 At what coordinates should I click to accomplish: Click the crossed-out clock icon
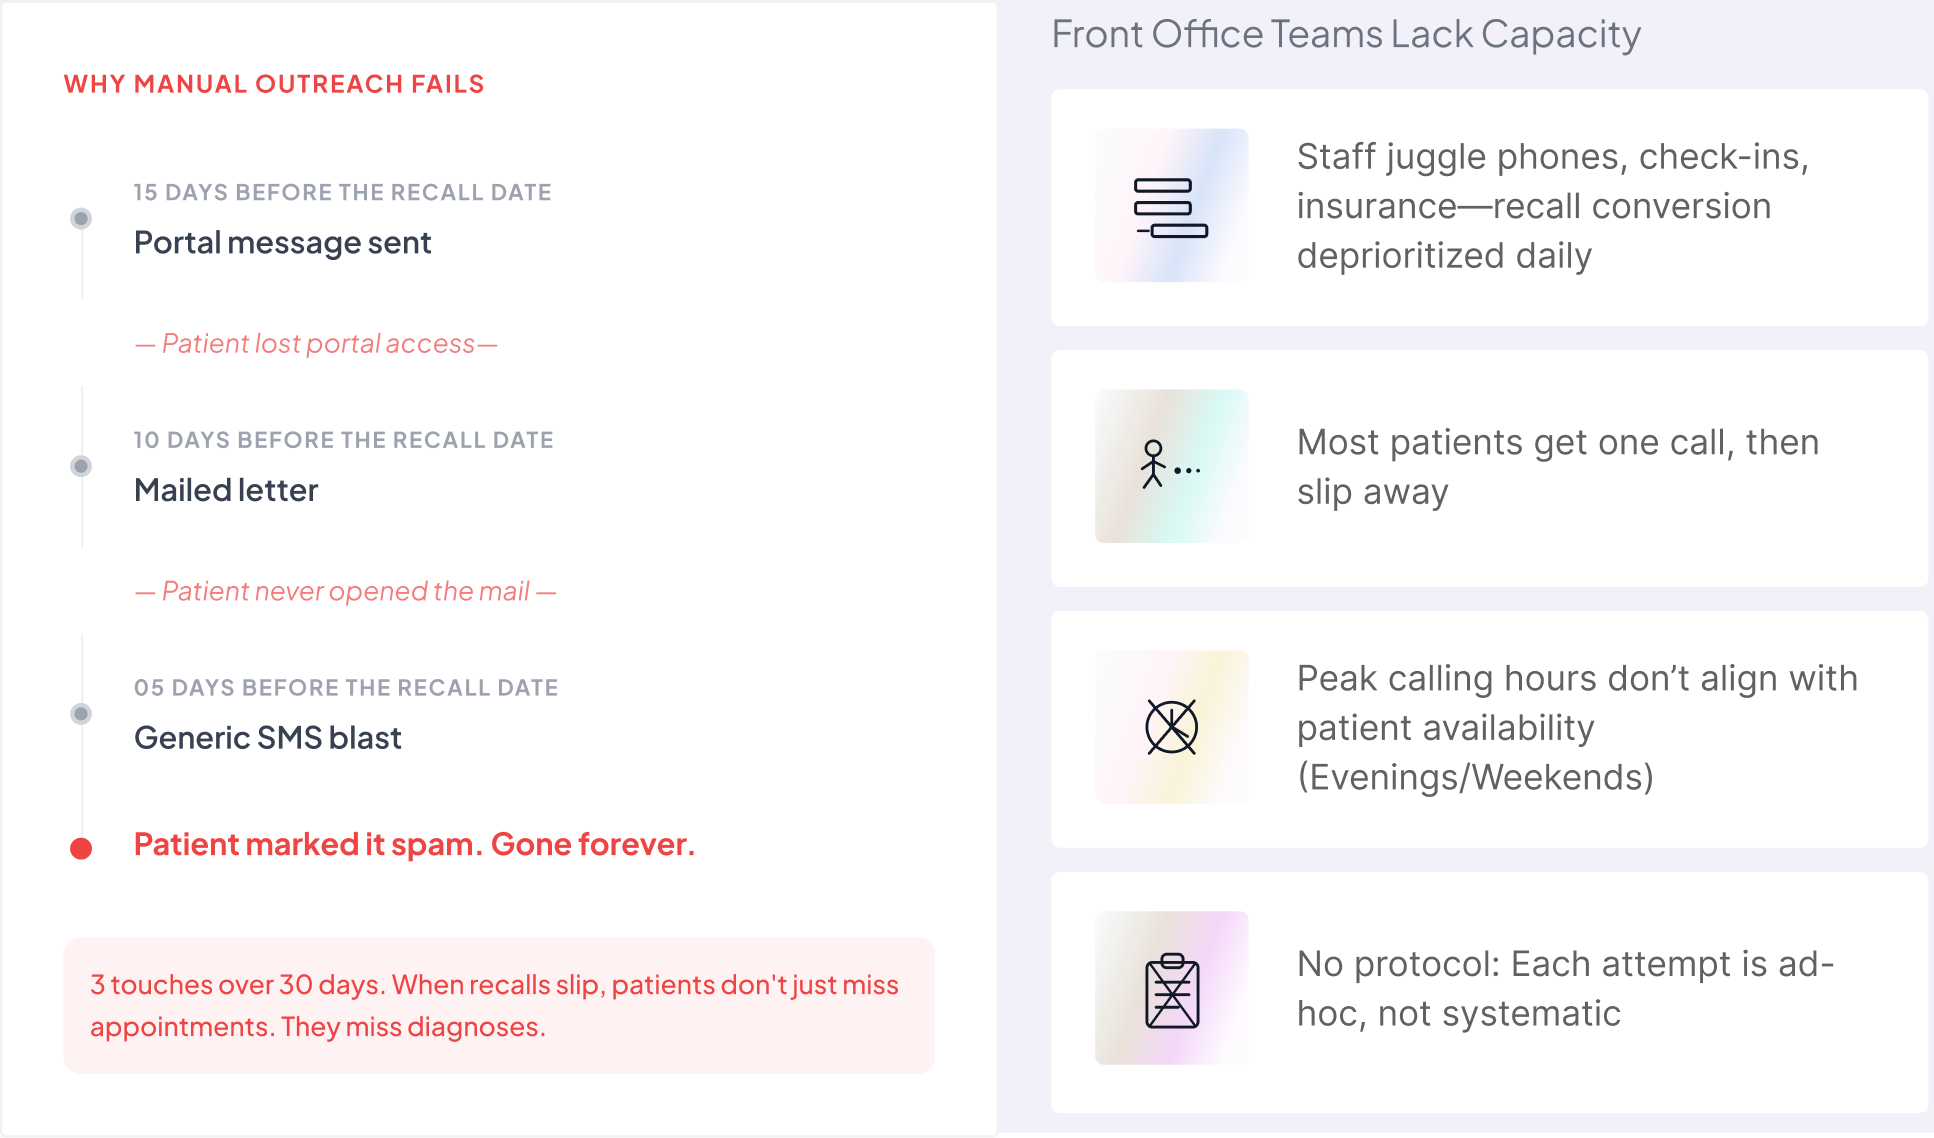(1171, 727)
